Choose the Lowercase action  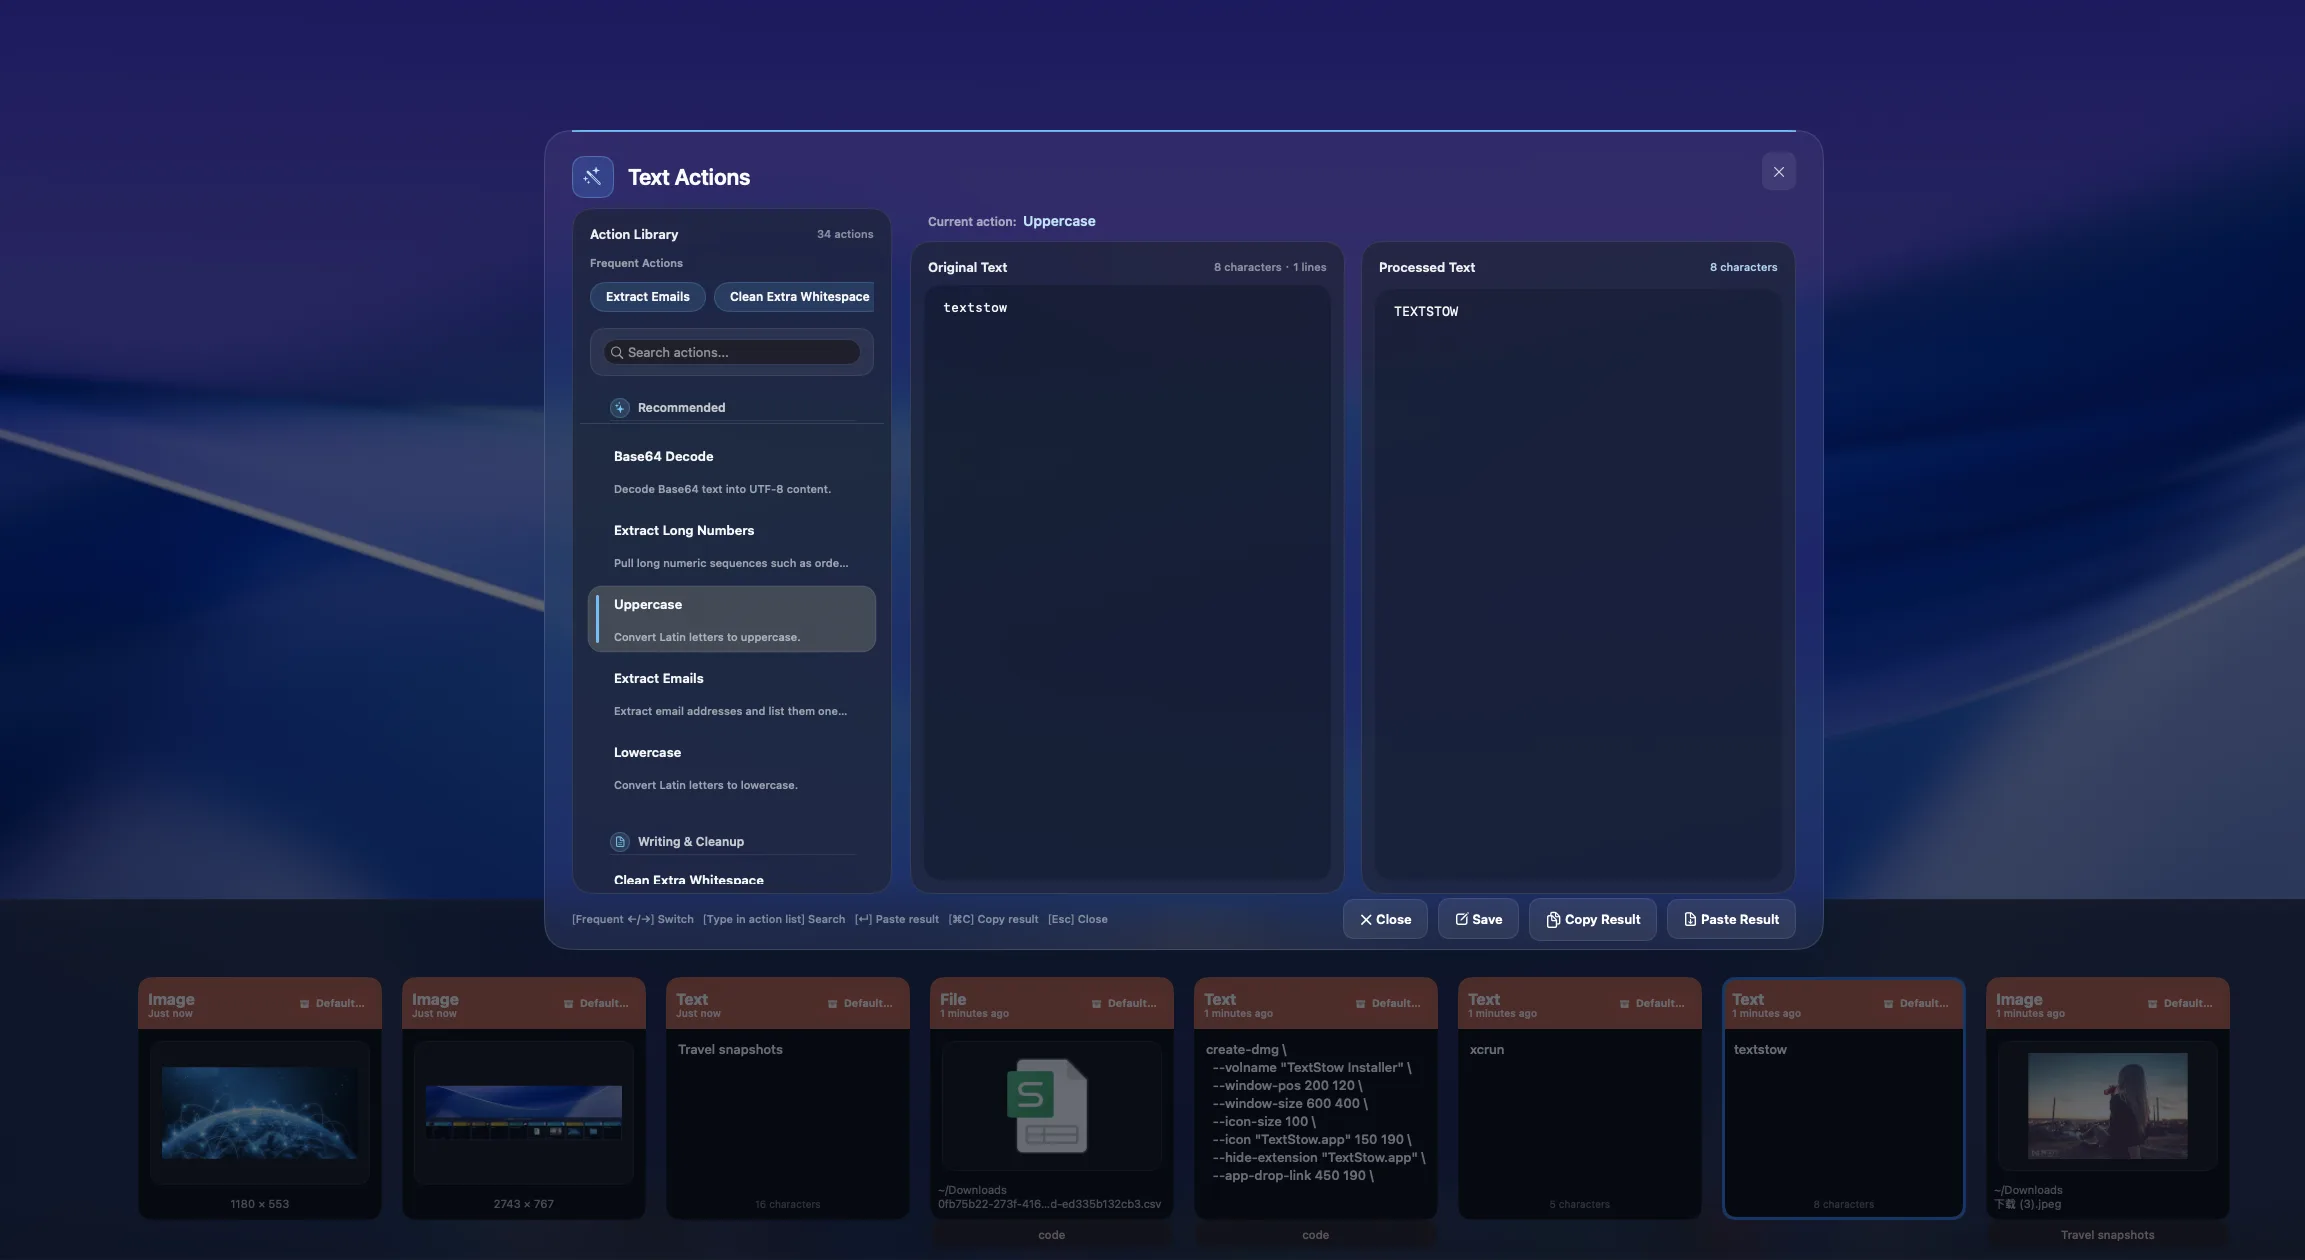(732, 768)
